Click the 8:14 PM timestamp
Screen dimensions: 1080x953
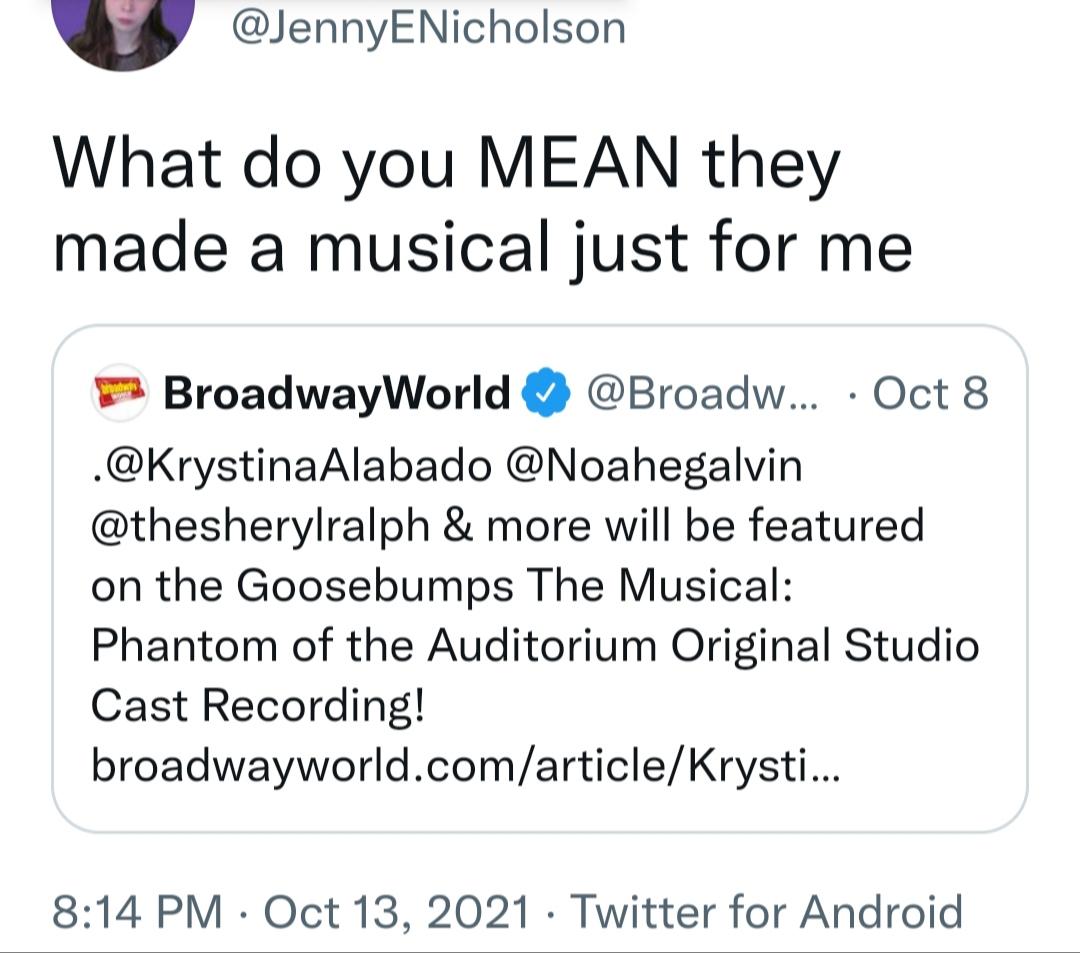[137, 912]
